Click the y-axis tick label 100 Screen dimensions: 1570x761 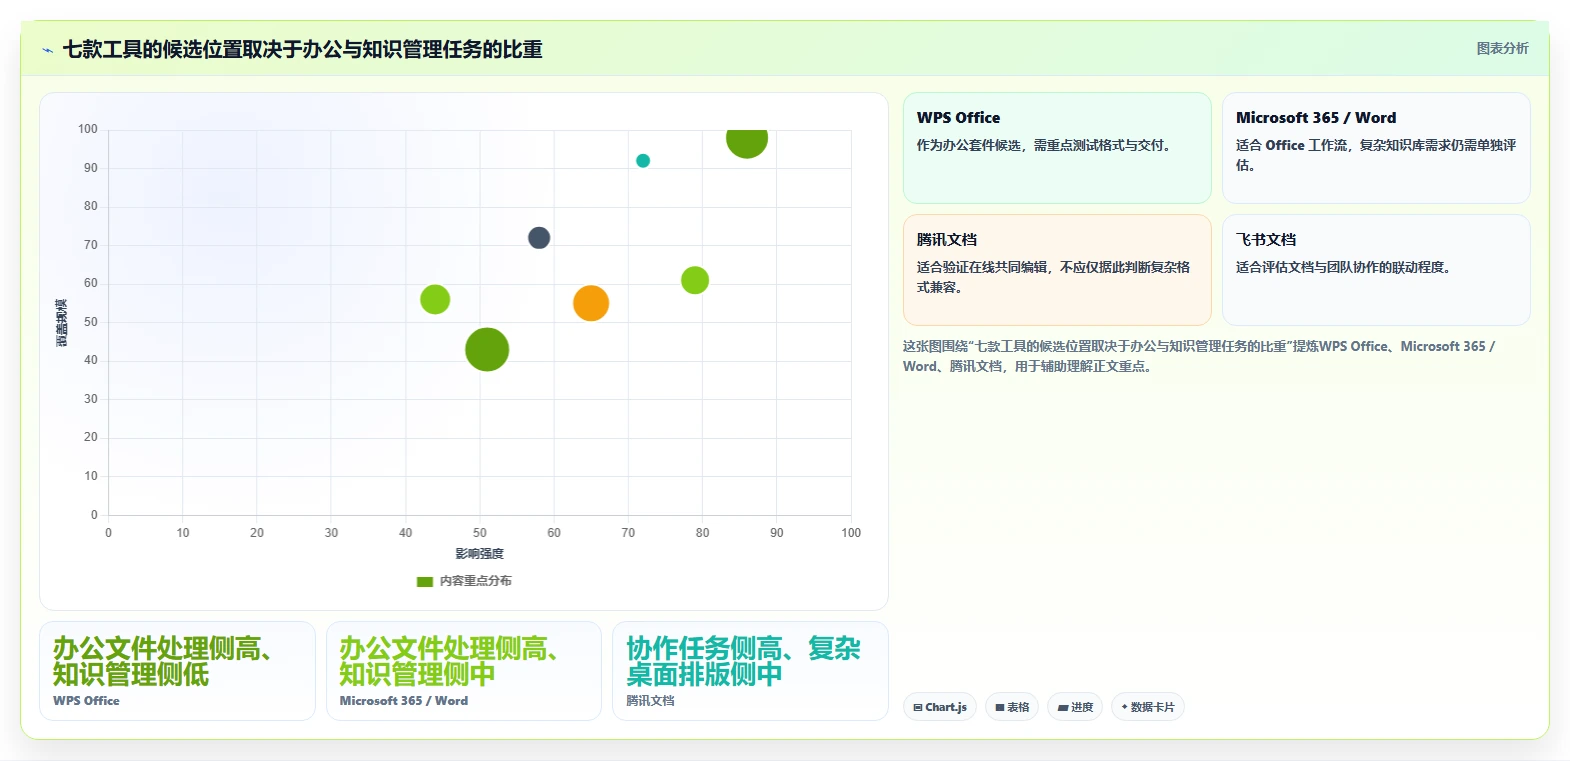click(x=88, y=129)
